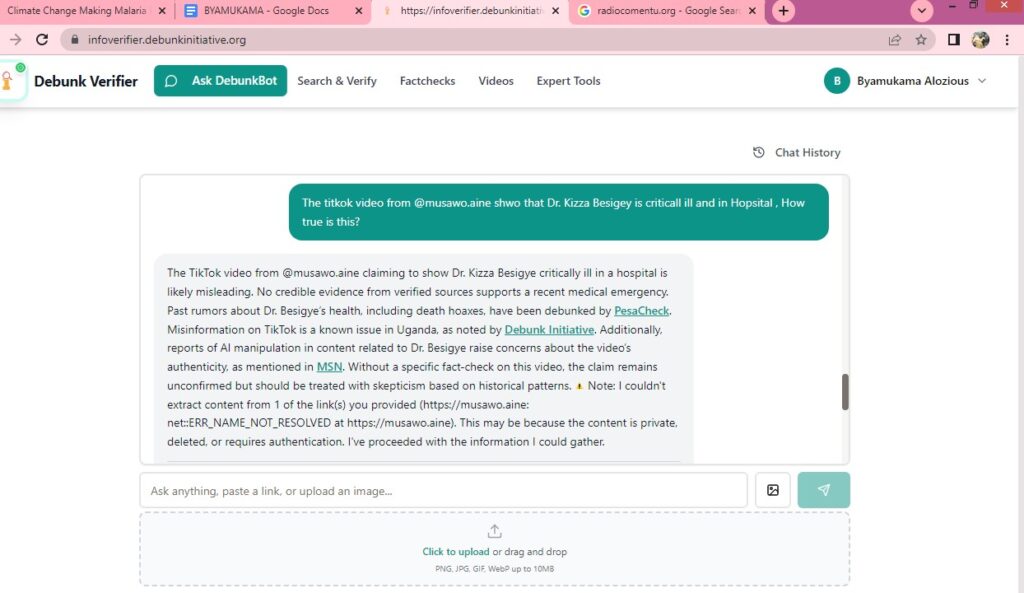
Task: Expand the tab search chevron button
Action: click(921, 11)
